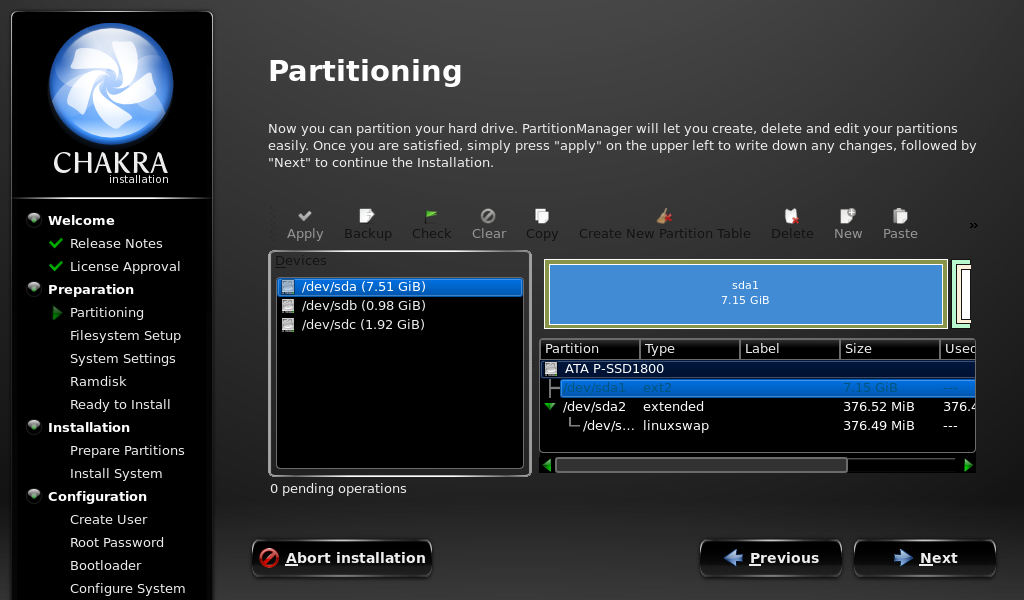1024x600 pixels.
Task: Click the Bootloader step
Action: (x=106, y=565)
